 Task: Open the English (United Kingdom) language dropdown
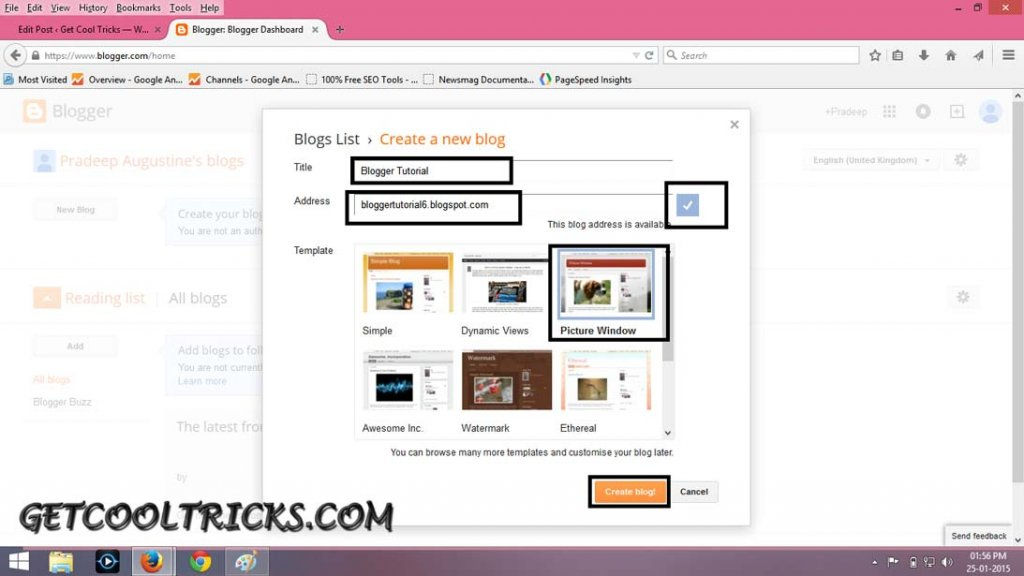click(x=871, y=160)
